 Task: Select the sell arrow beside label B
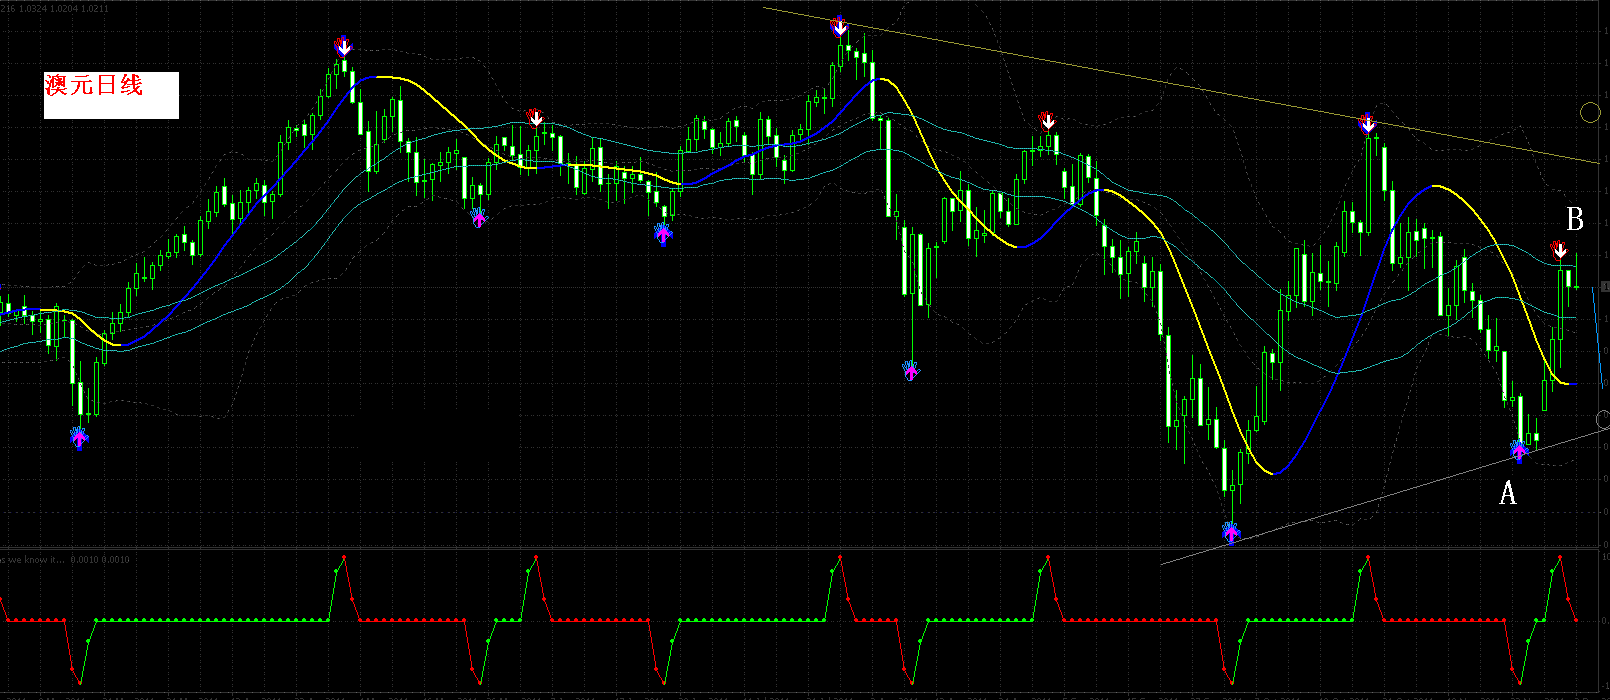1559,250
